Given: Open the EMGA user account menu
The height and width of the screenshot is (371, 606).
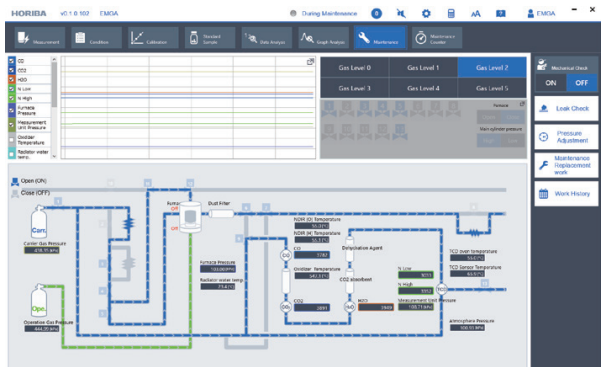Looking at the screenshot, I should (541, 14).
